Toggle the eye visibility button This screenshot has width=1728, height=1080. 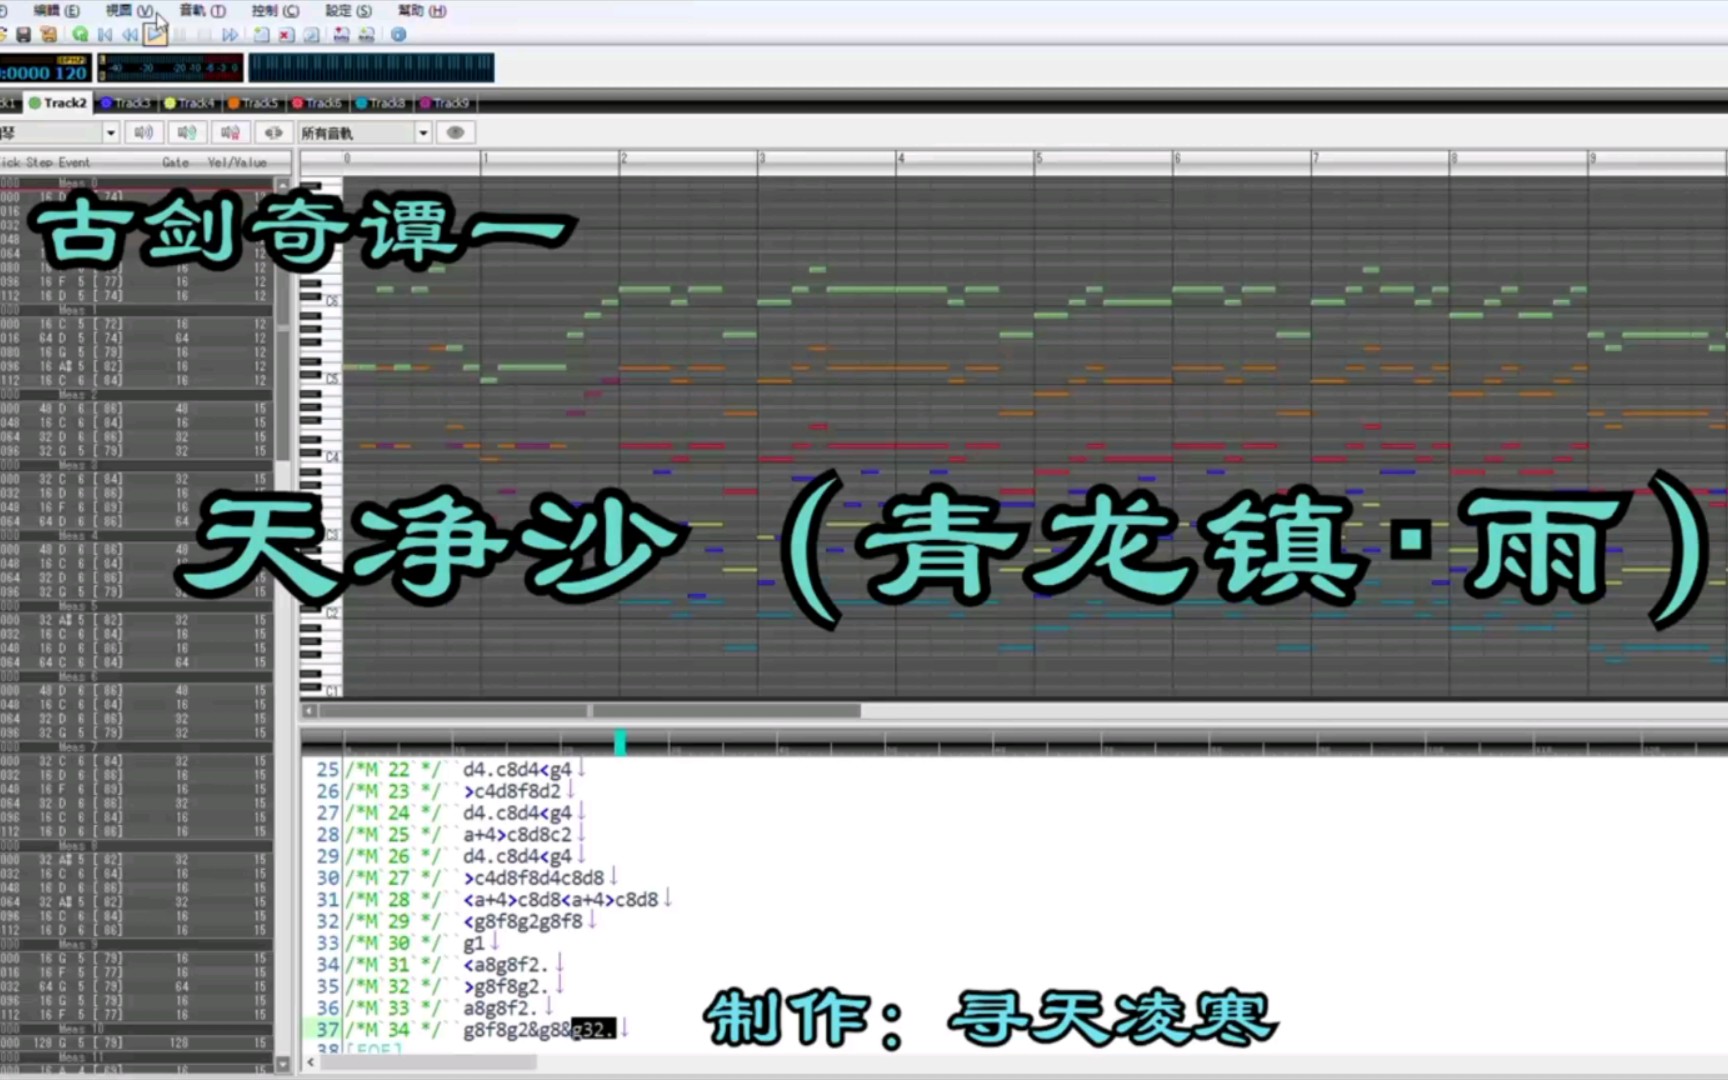point(455,132)
